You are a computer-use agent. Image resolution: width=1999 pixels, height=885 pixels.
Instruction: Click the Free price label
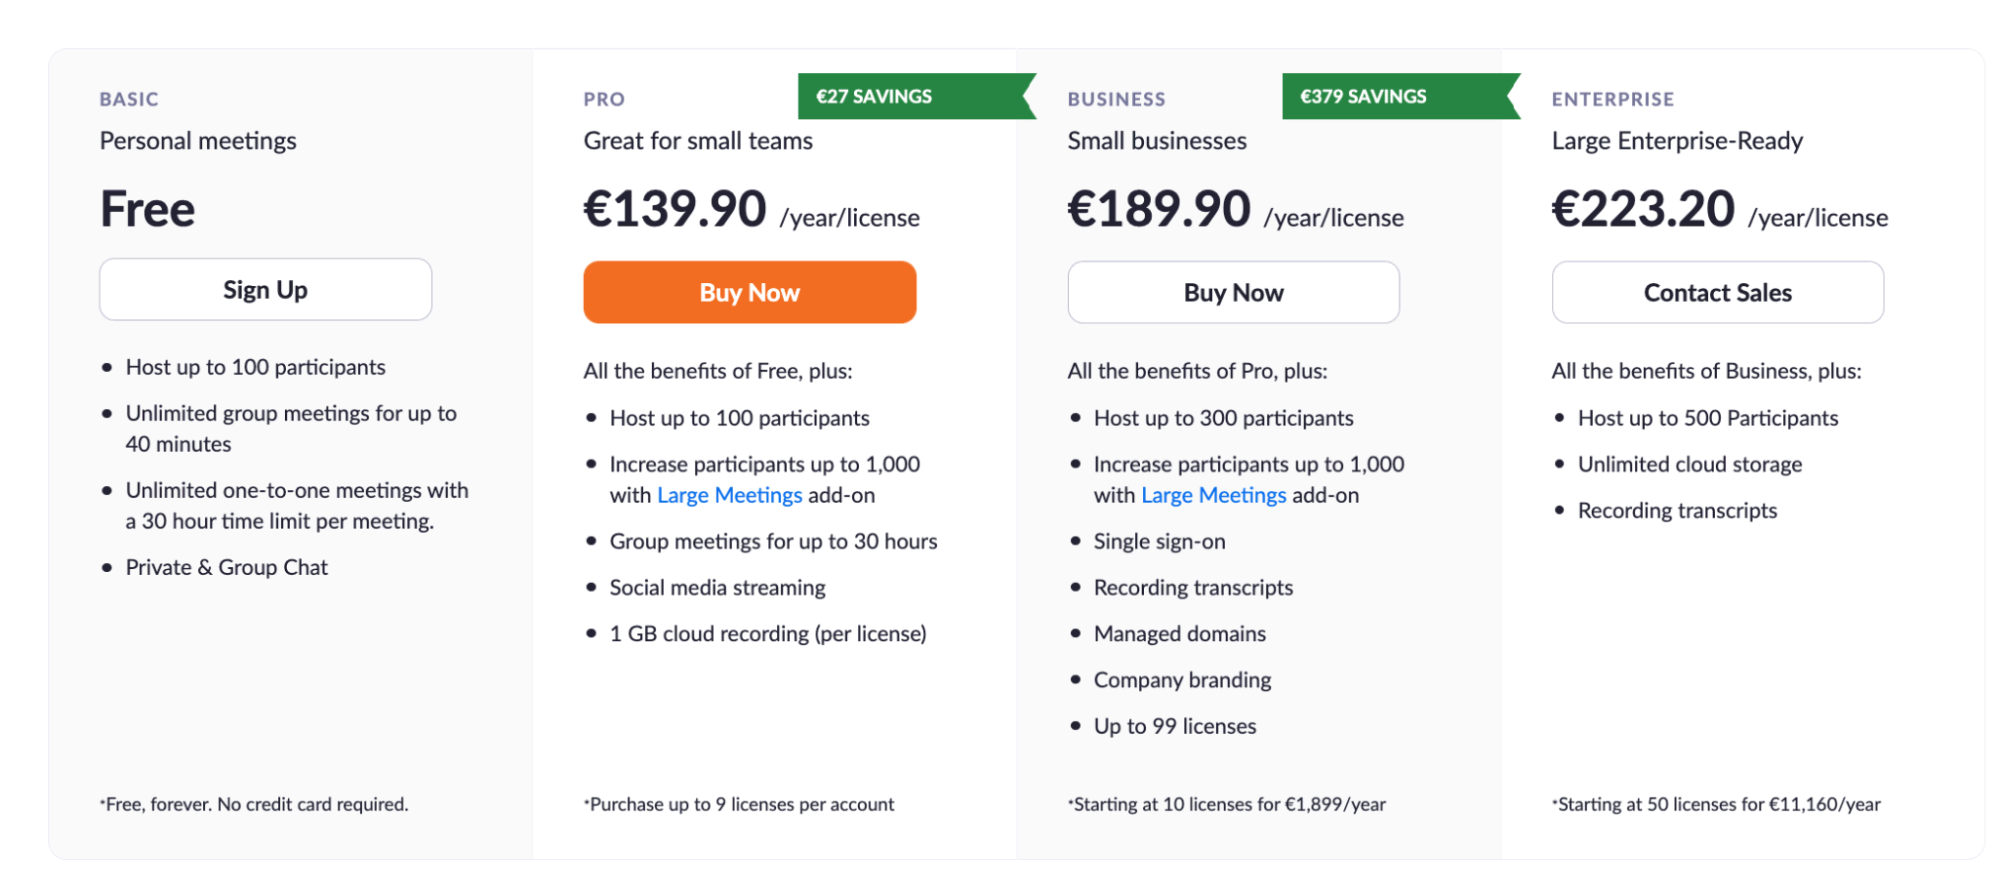pyautogui.click(x=146, y=208)
